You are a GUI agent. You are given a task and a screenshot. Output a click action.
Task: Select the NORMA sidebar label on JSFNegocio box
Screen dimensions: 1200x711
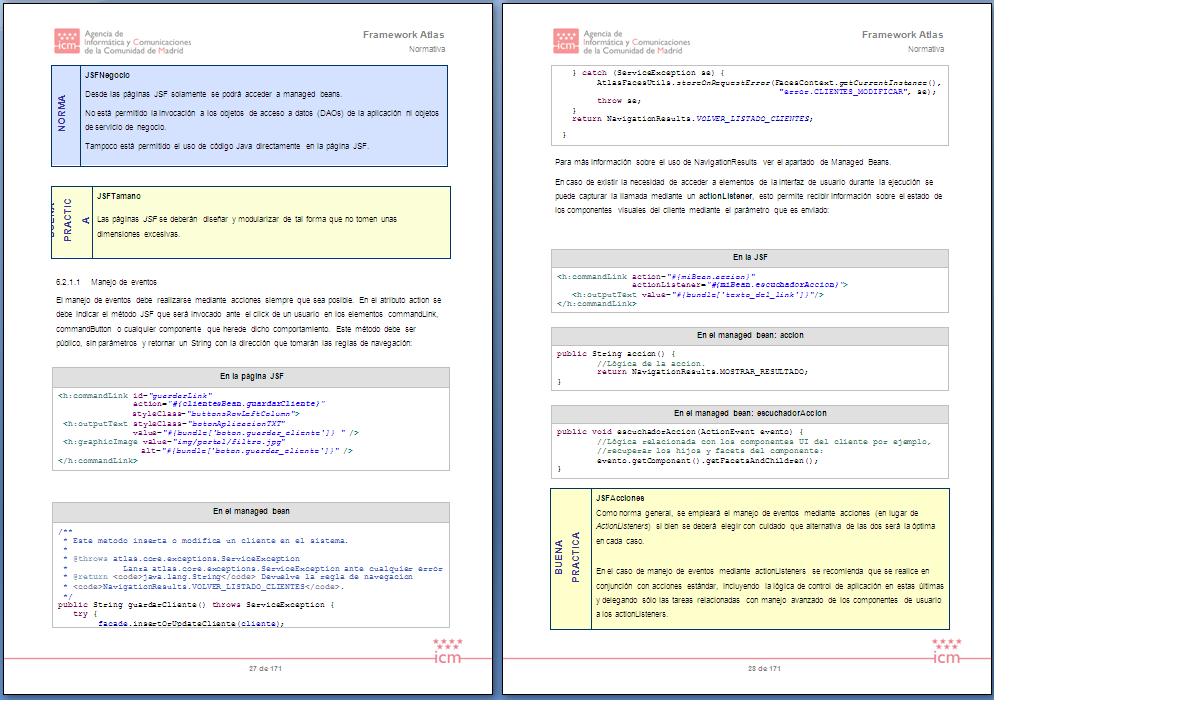65,115
